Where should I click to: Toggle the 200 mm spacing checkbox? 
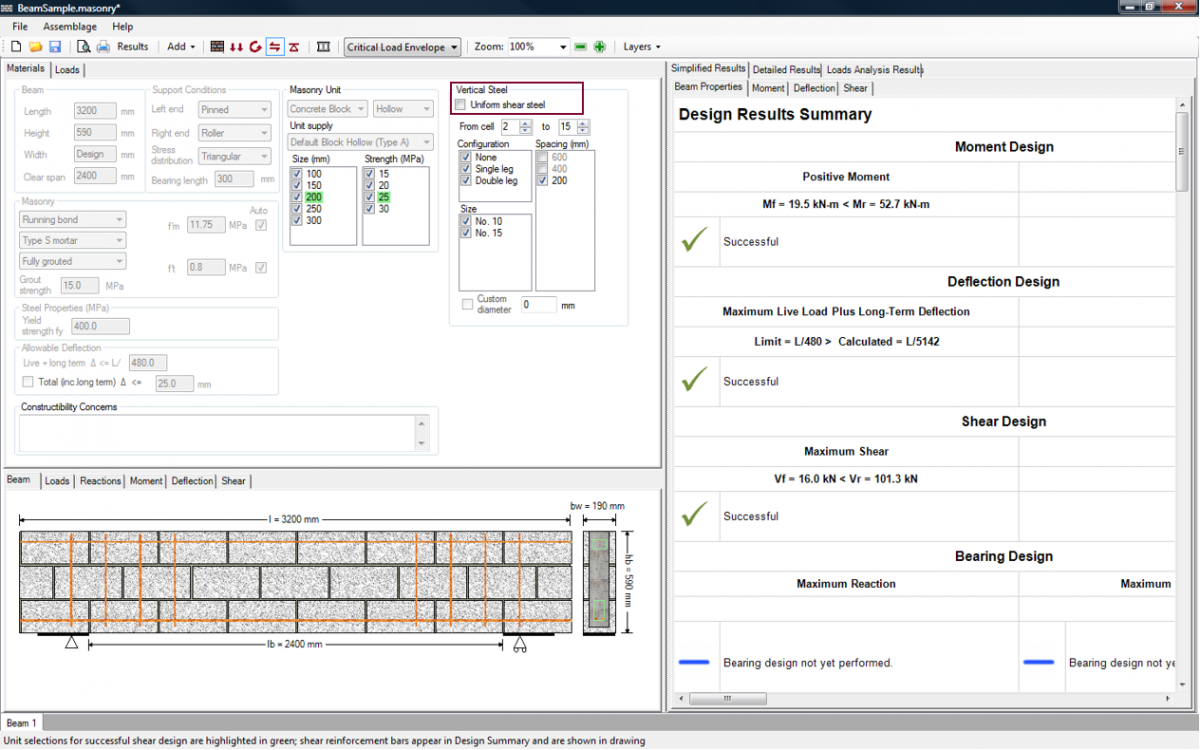pyautogui.click(x=542, y=181)
